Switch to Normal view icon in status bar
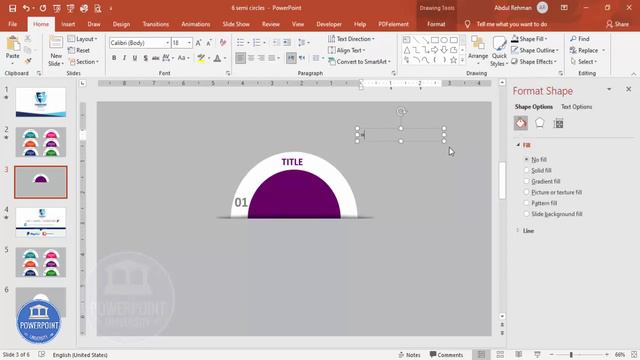 coord(481,355)
